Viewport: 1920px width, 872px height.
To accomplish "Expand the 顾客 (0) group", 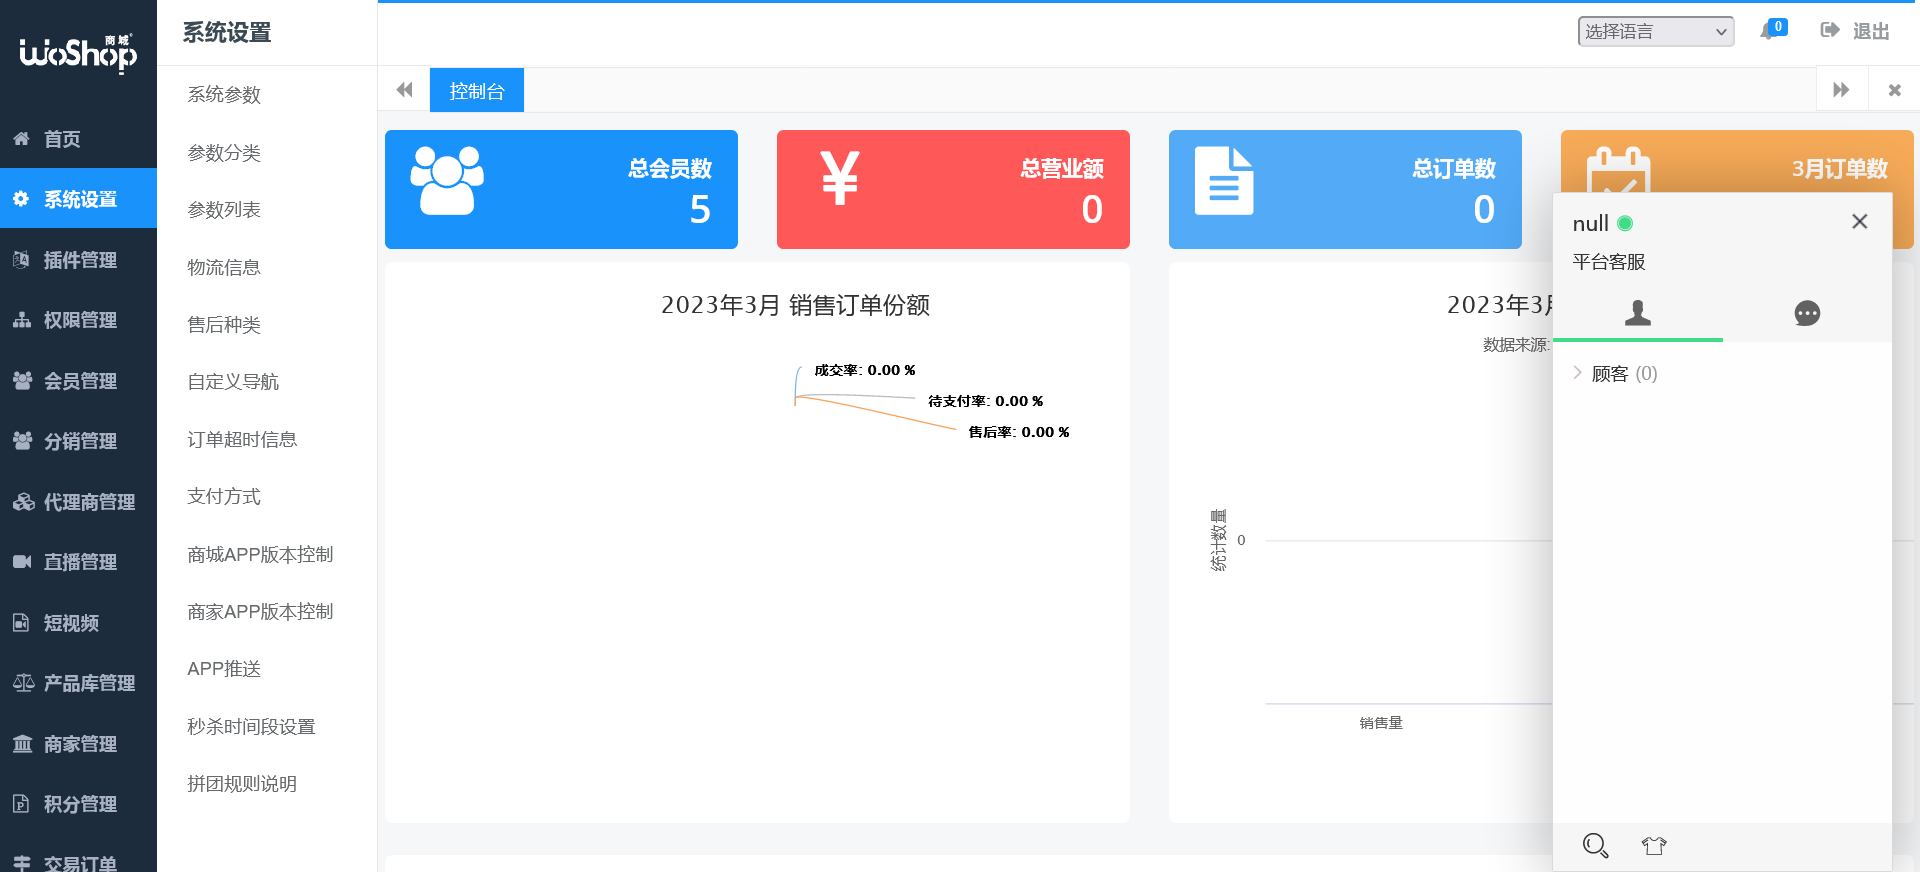I will point(1613,374).
